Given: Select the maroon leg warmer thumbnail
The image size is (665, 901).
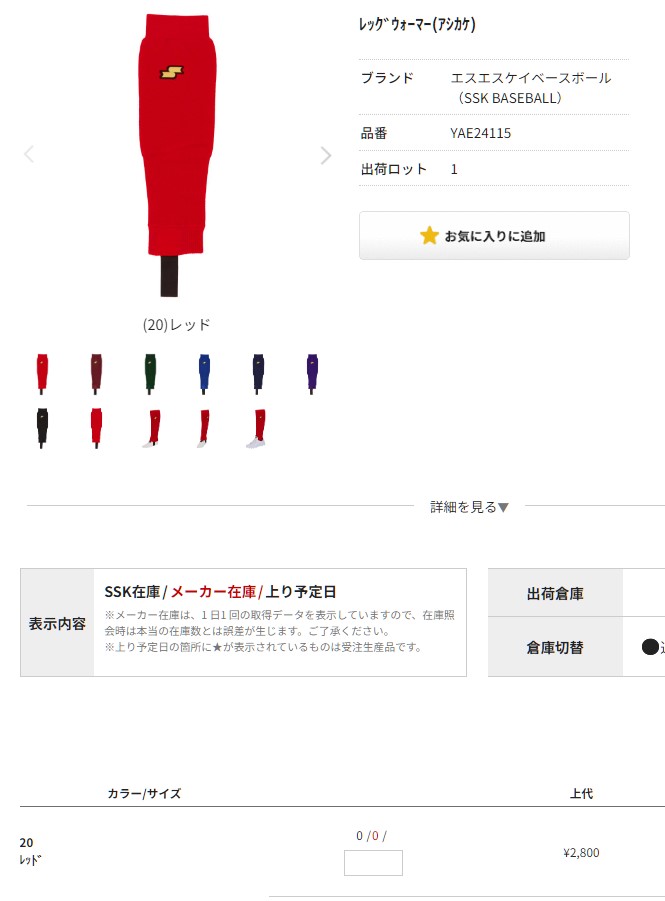Looking at the screenshot, I should tap(96, 374).
